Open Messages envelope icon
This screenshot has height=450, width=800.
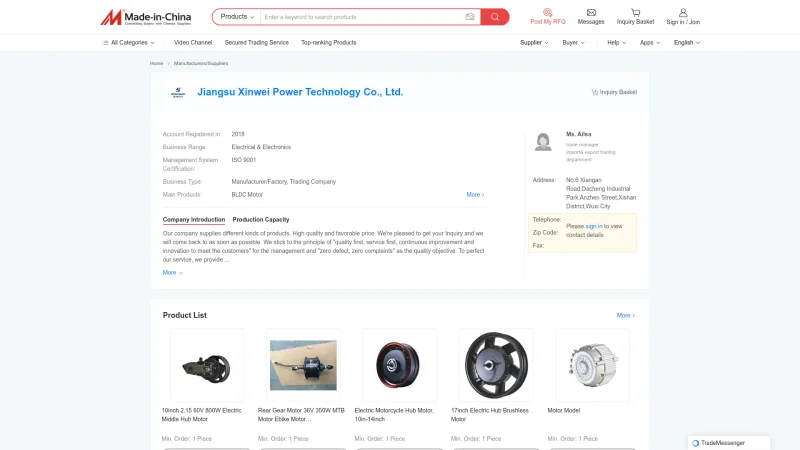click(591, 17)
